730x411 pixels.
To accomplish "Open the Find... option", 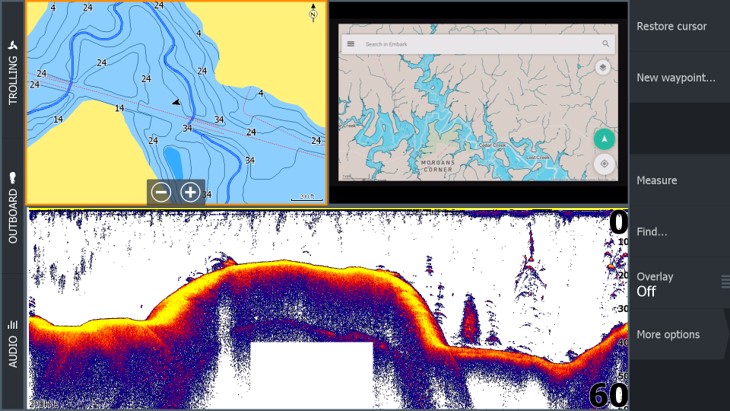I will 677,232.
